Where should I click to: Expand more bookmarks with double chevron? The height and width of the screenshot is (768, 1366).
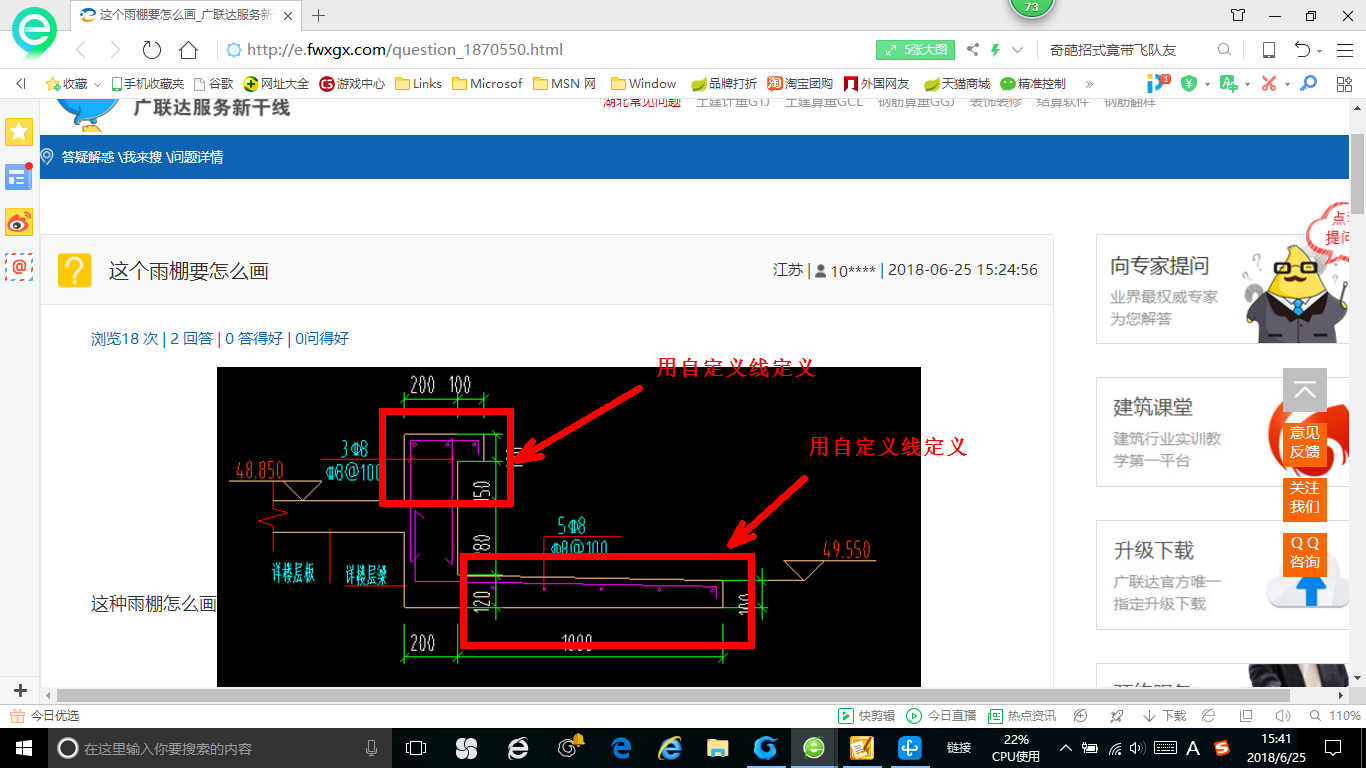1089,84
